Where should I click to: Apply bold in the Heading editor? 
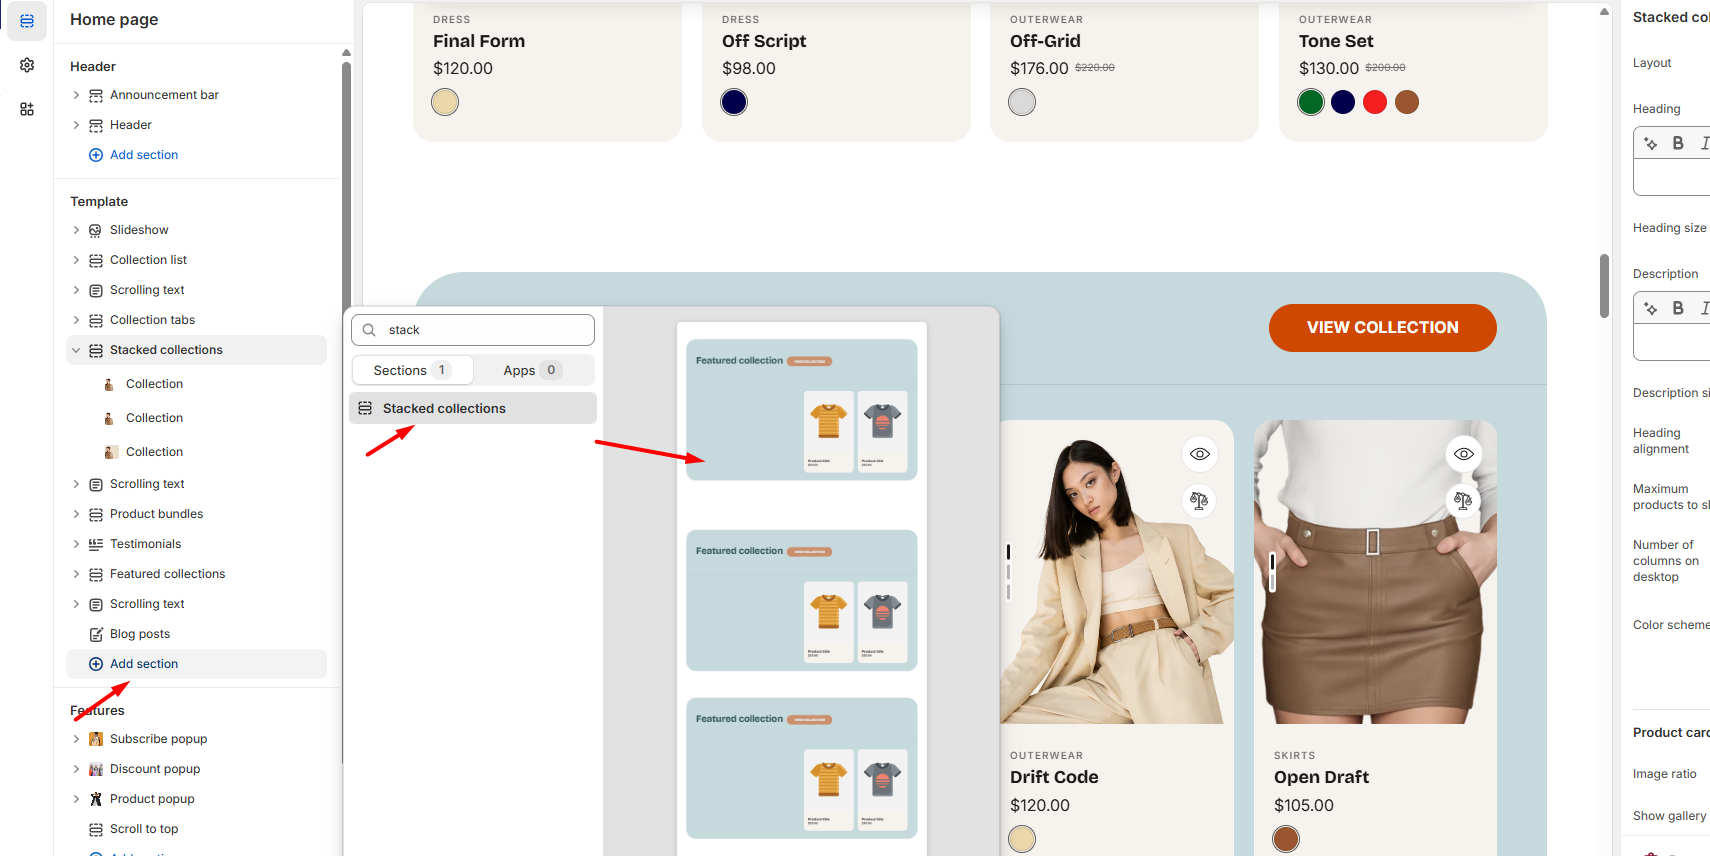pyautogui.click(x=1678, y=143)
